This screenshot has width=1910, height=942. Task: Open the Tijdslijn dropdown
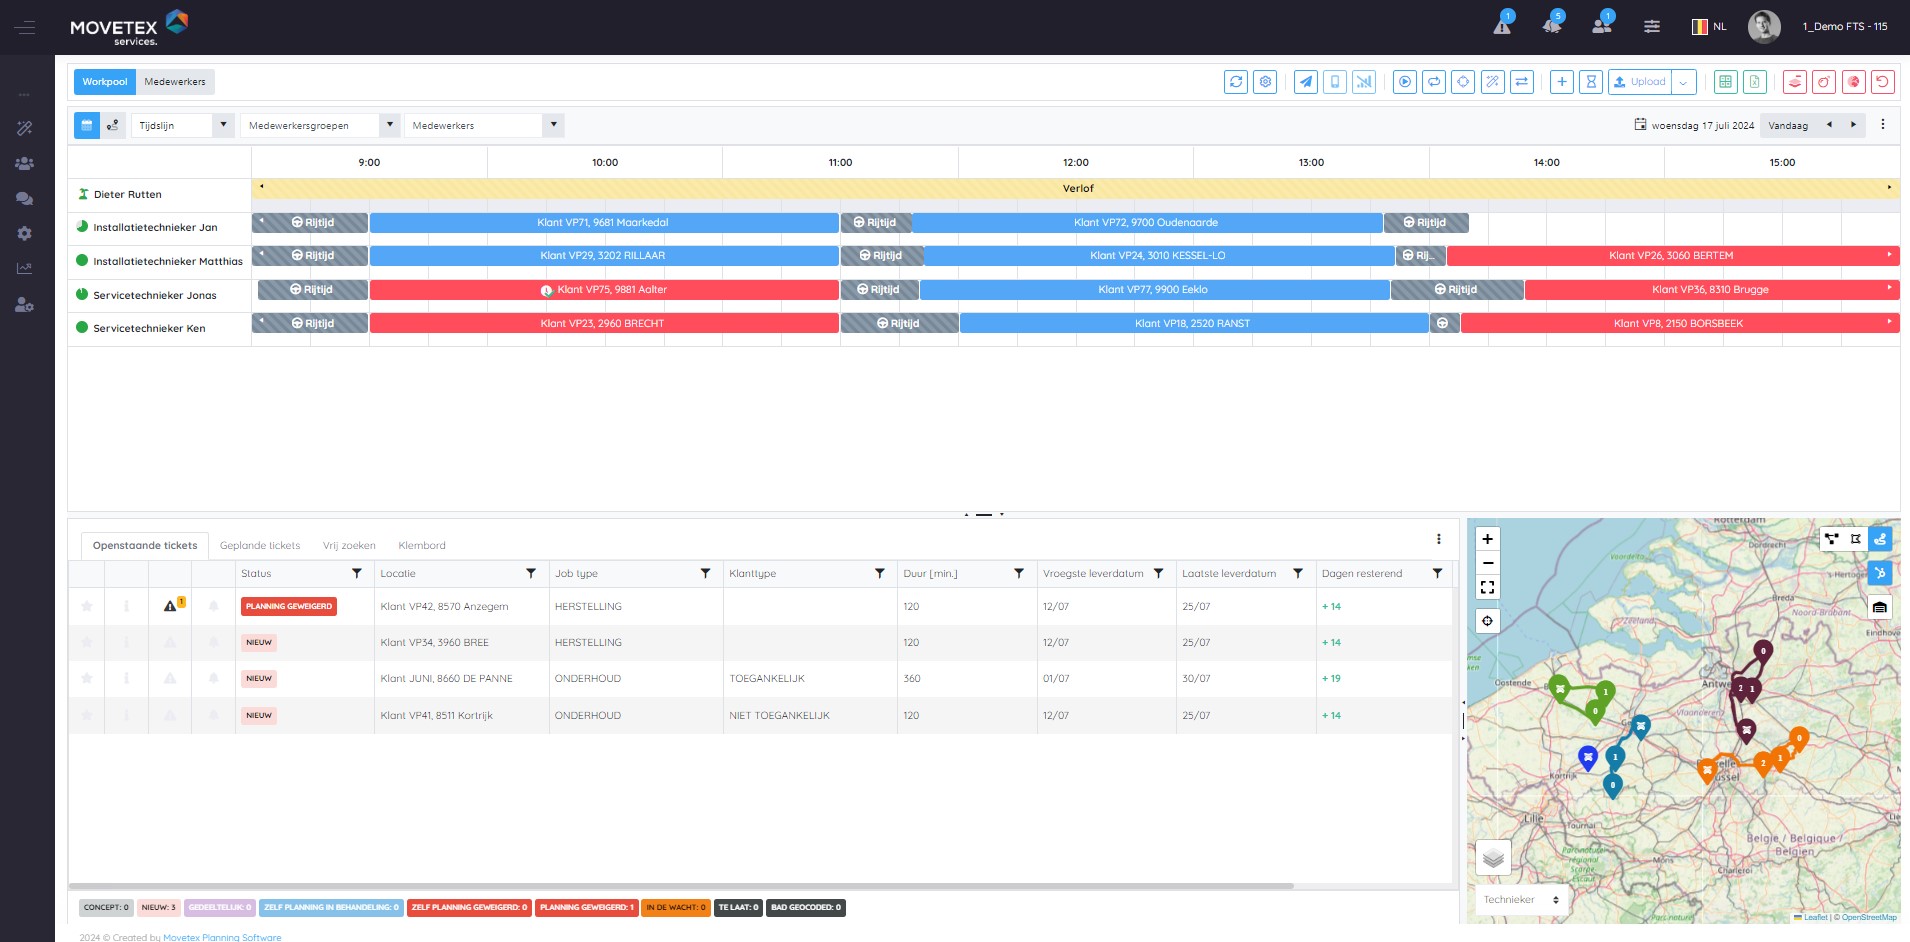[x=183, y=125]
